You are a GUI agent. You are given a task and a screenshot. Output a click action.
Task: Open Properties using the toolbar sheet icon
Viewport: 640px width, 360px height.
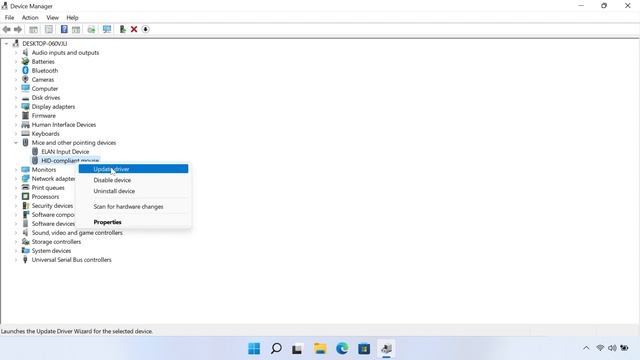click(49, 29)
